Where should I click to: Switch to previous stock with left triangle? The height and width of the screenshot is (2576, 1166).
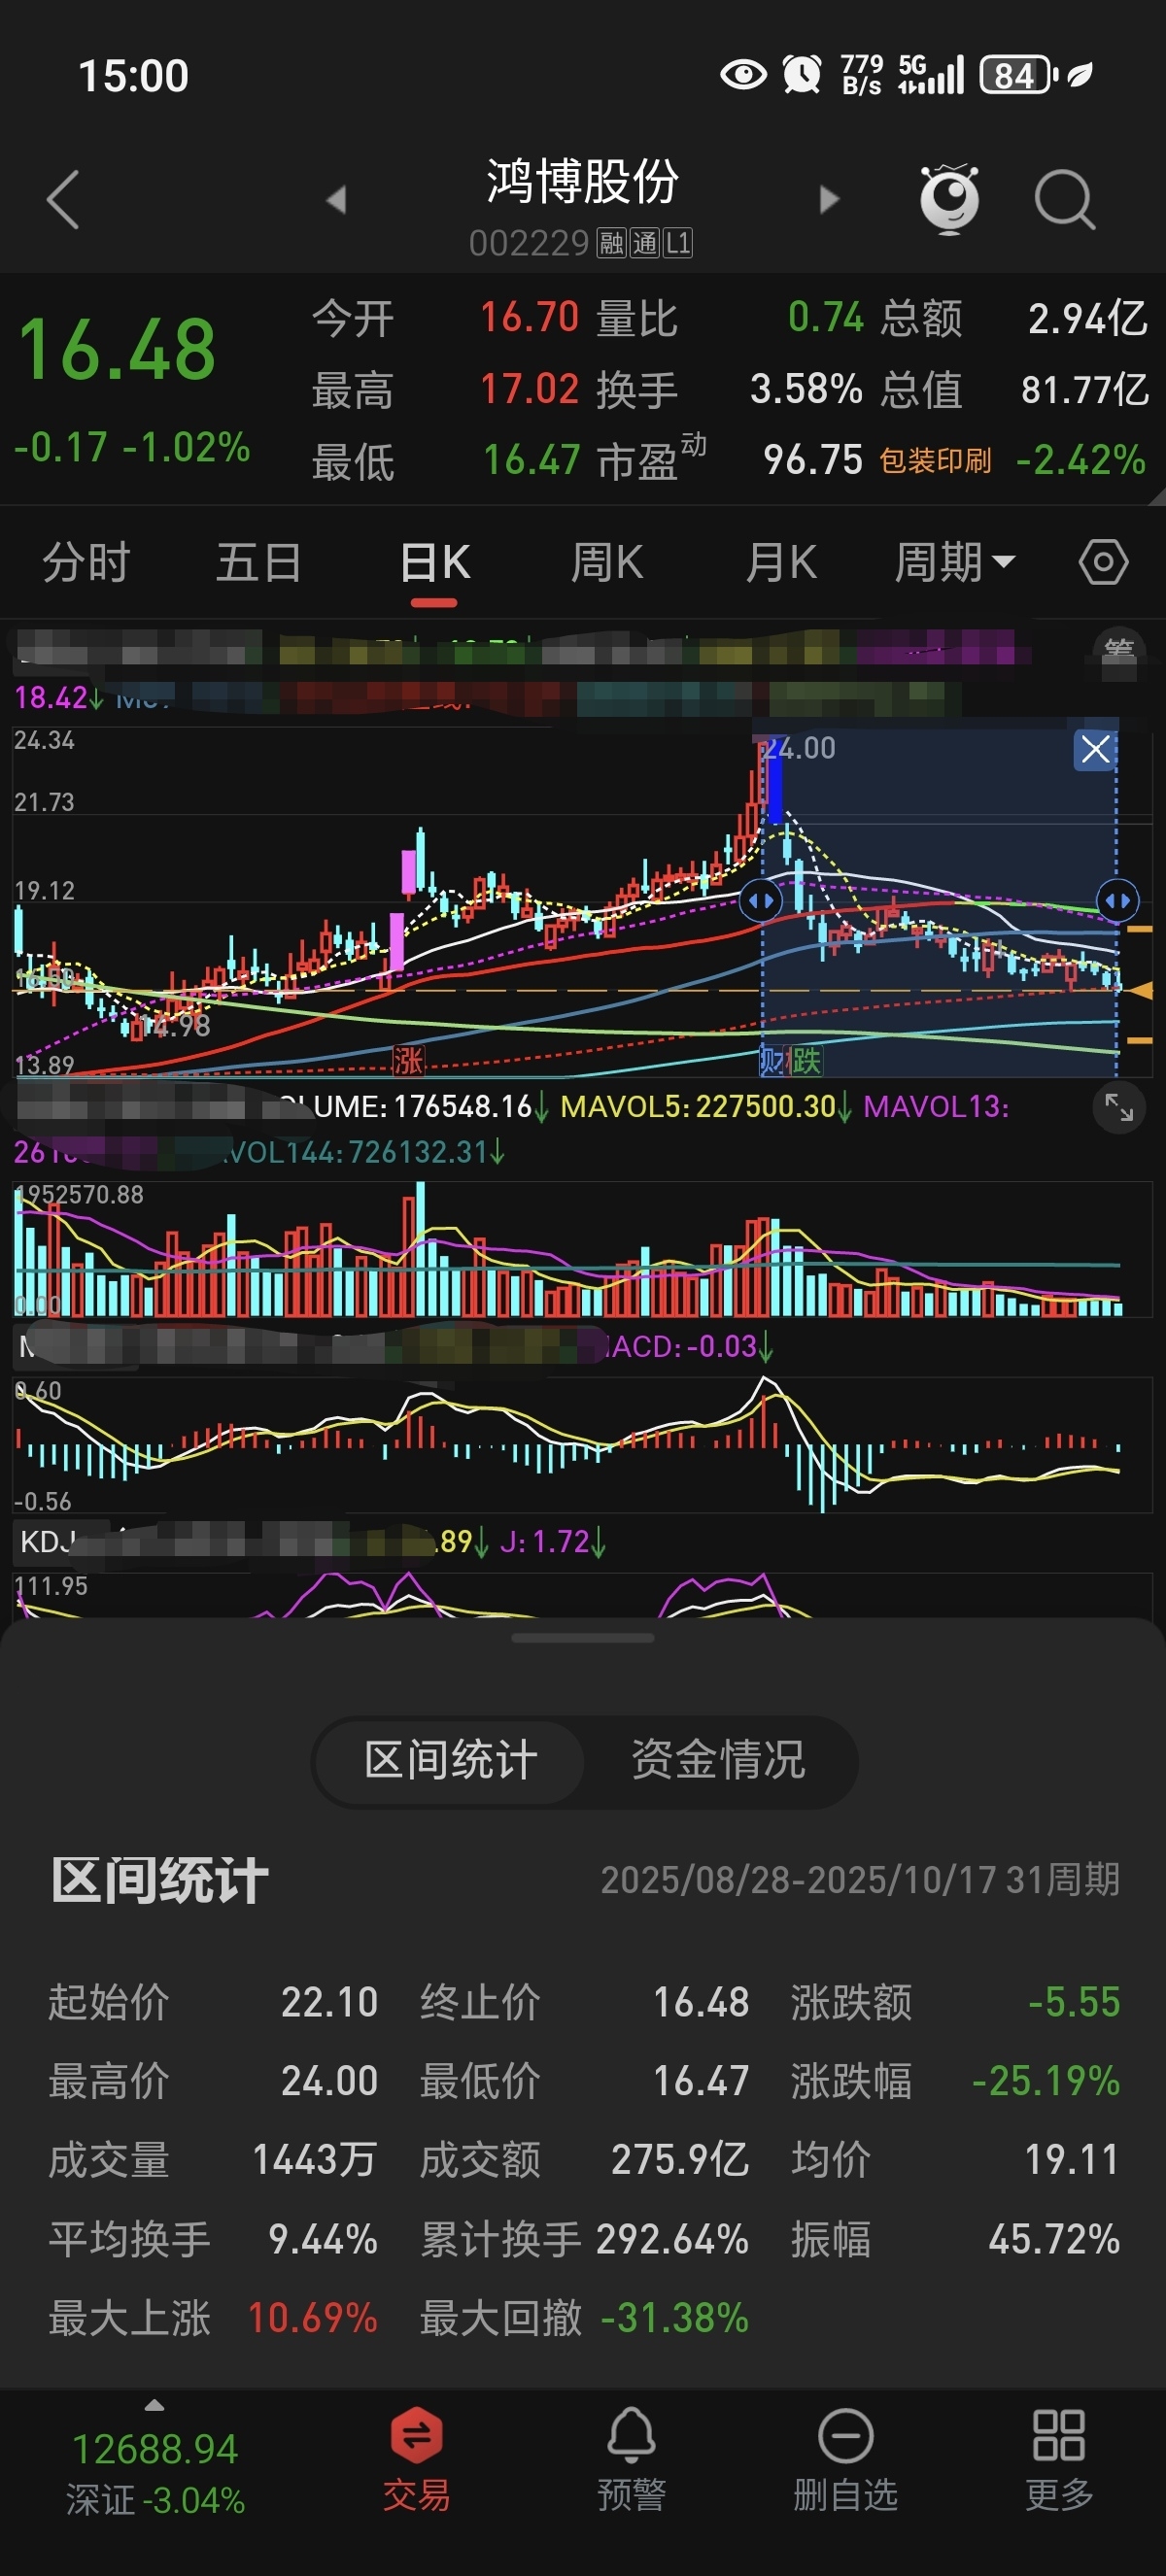(x=337, y=200)
